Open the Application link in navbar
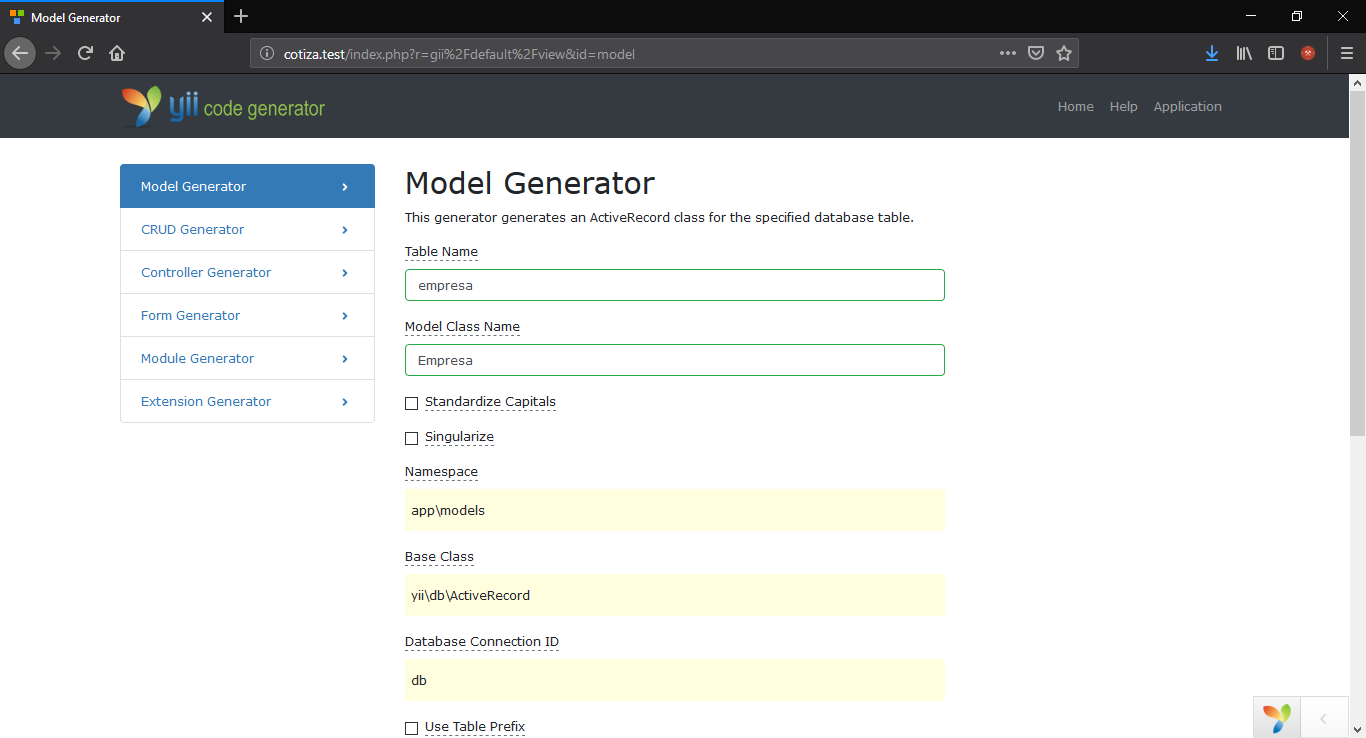Screen dimensions: 1366x738 pos(1187,107)
